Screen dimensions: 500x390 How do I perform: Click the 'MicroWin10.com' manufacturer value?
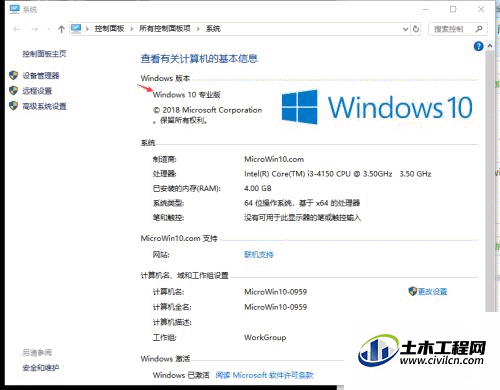pyautogui.click(x=274, y=159)
